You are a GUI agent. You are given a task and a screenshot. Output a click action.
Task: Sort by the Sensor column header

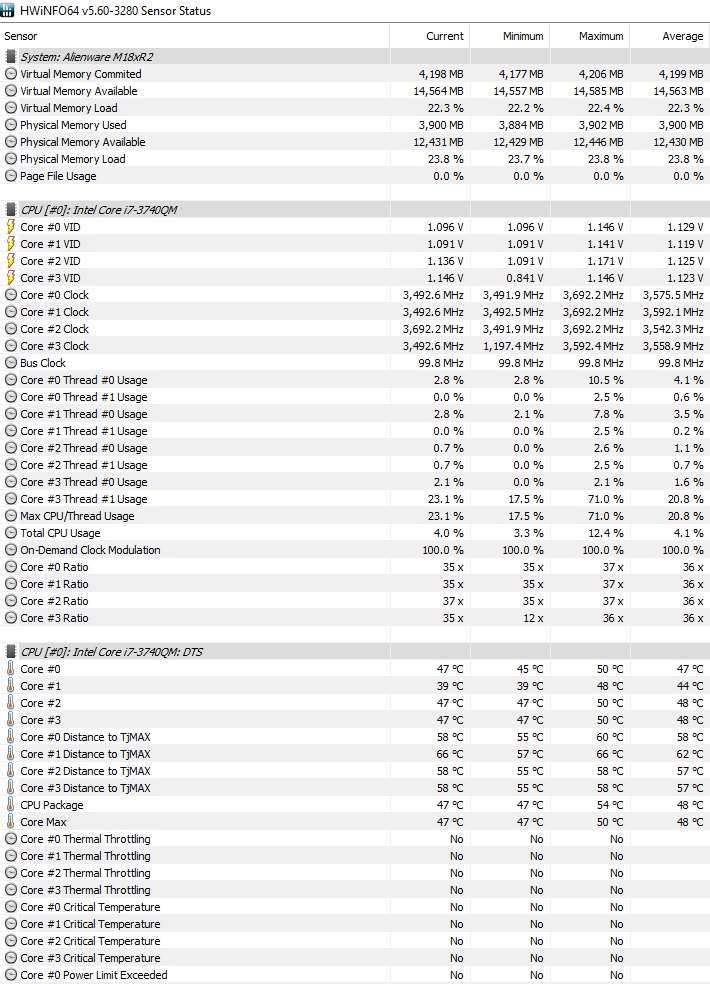click(195, 36)
